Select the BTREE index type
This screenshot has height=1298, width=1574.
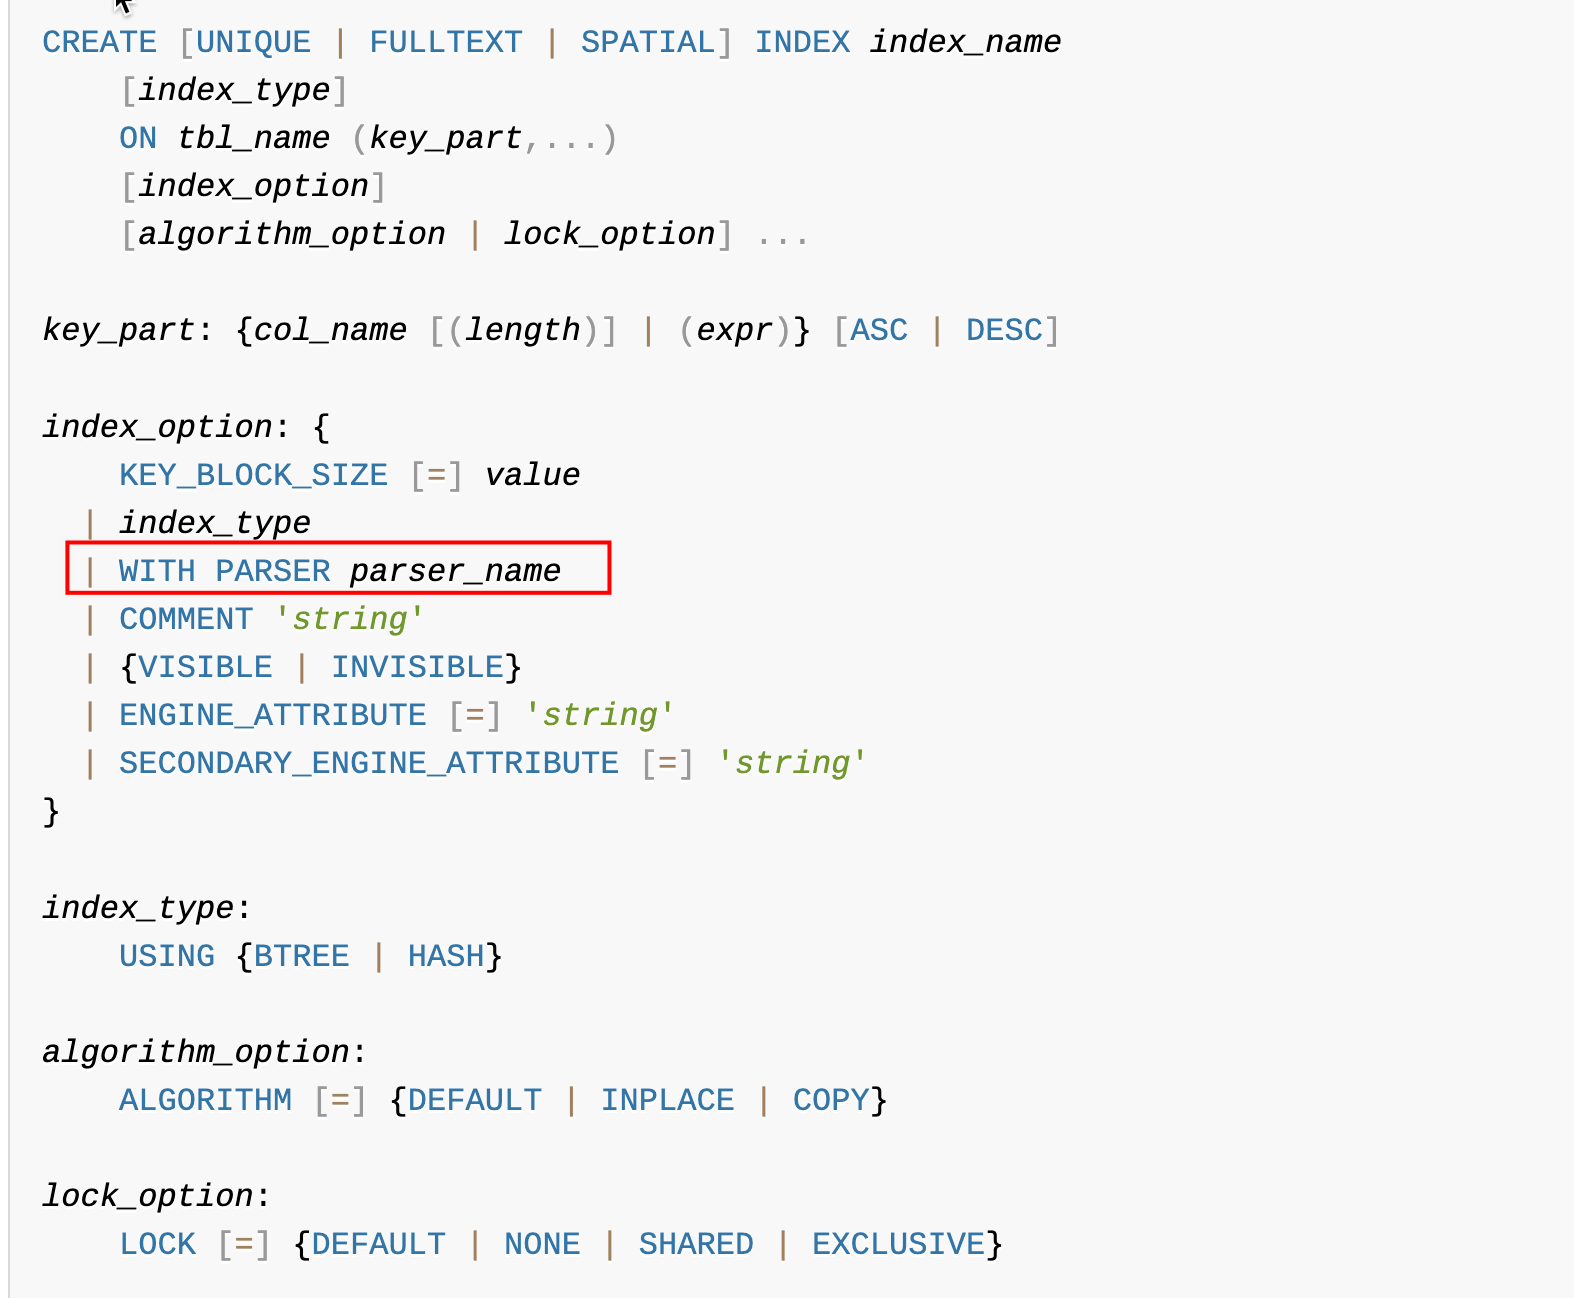coord(301,956)
